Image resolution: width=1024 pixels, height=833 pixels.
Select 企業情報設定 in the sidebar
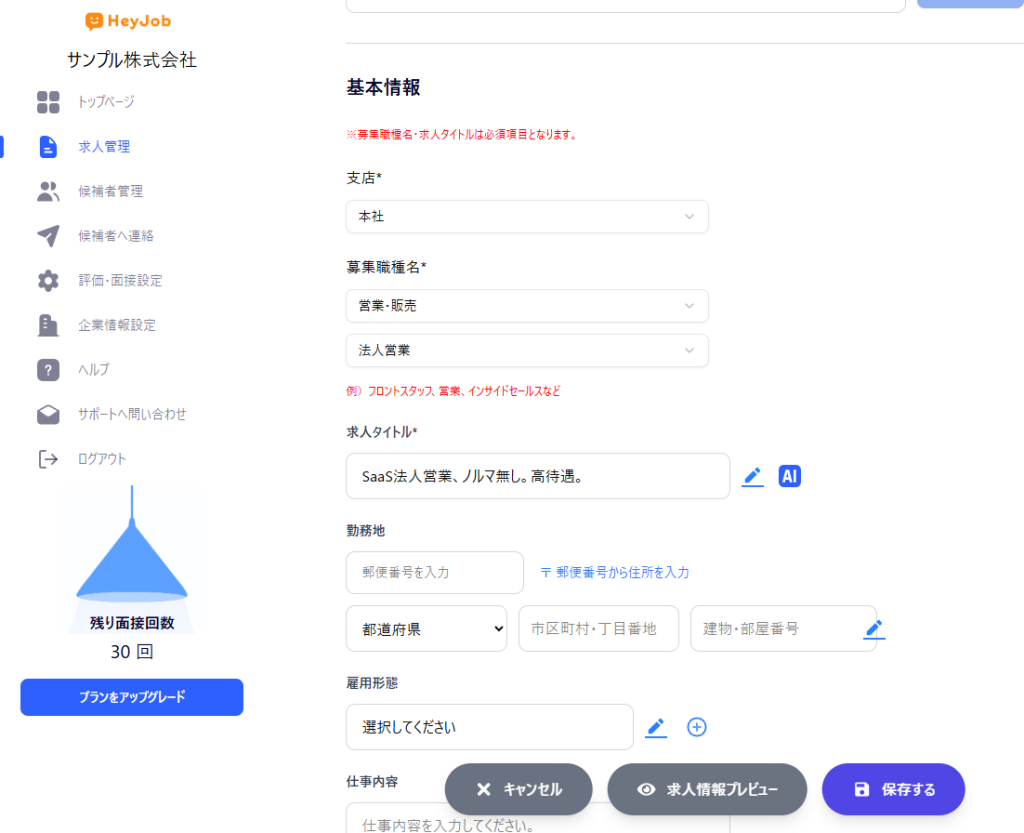[x=117, y=325]
